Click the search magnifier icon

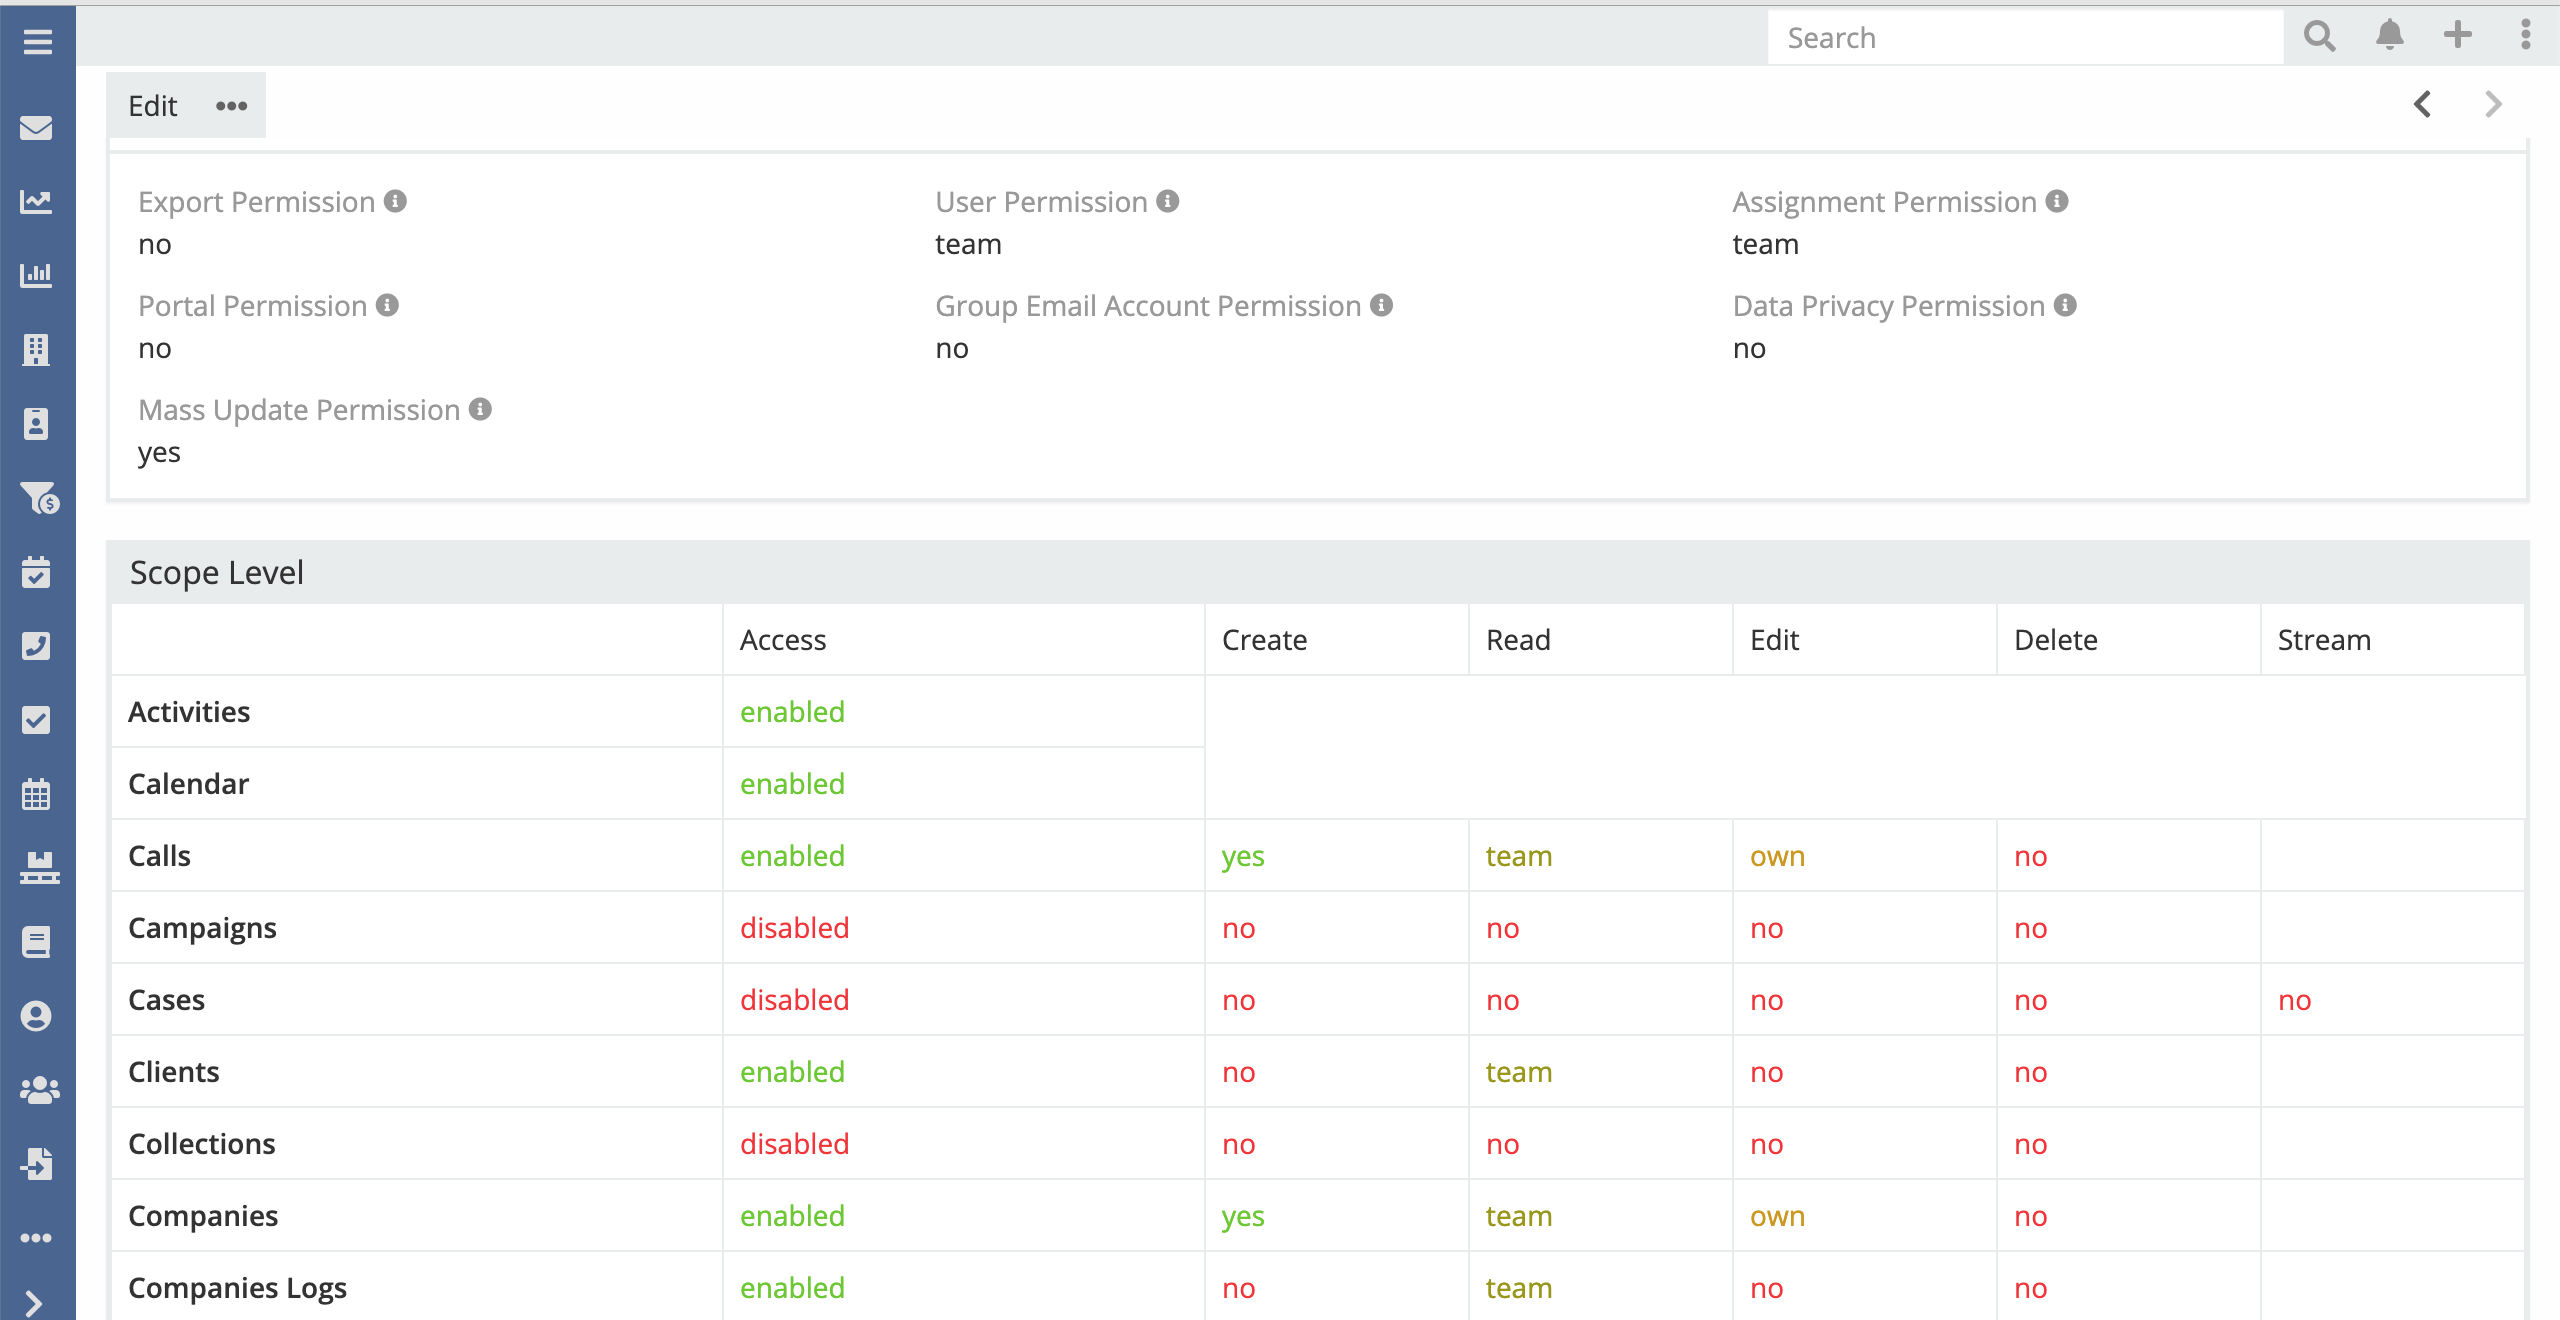(2319, 37)
